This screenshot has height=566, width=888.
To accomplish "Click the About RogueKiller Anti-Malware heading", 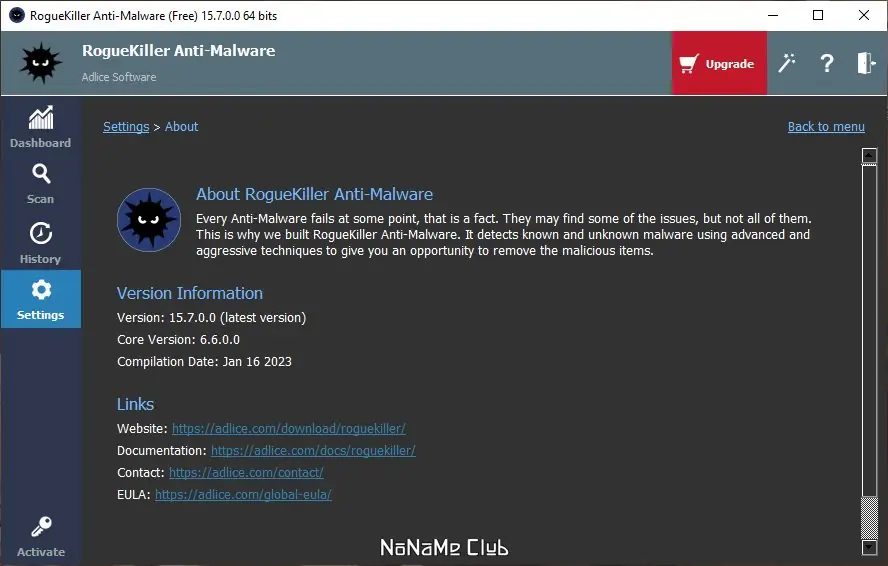I will (314, 194).
